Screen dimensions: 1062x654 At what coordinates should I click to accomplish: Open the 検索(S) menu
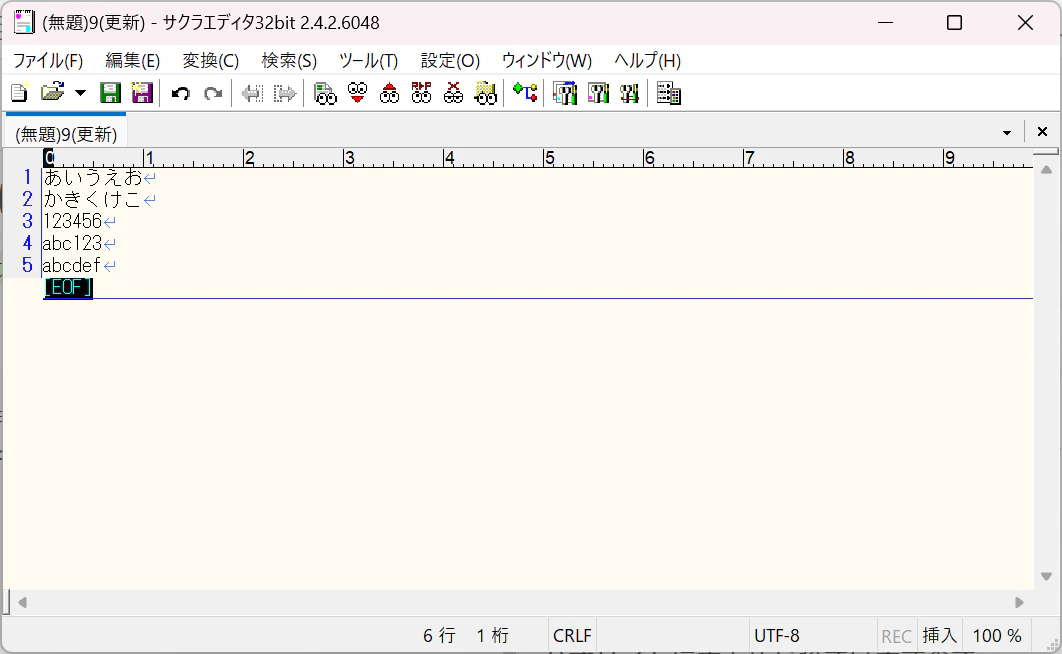click(x=289, y=61)
